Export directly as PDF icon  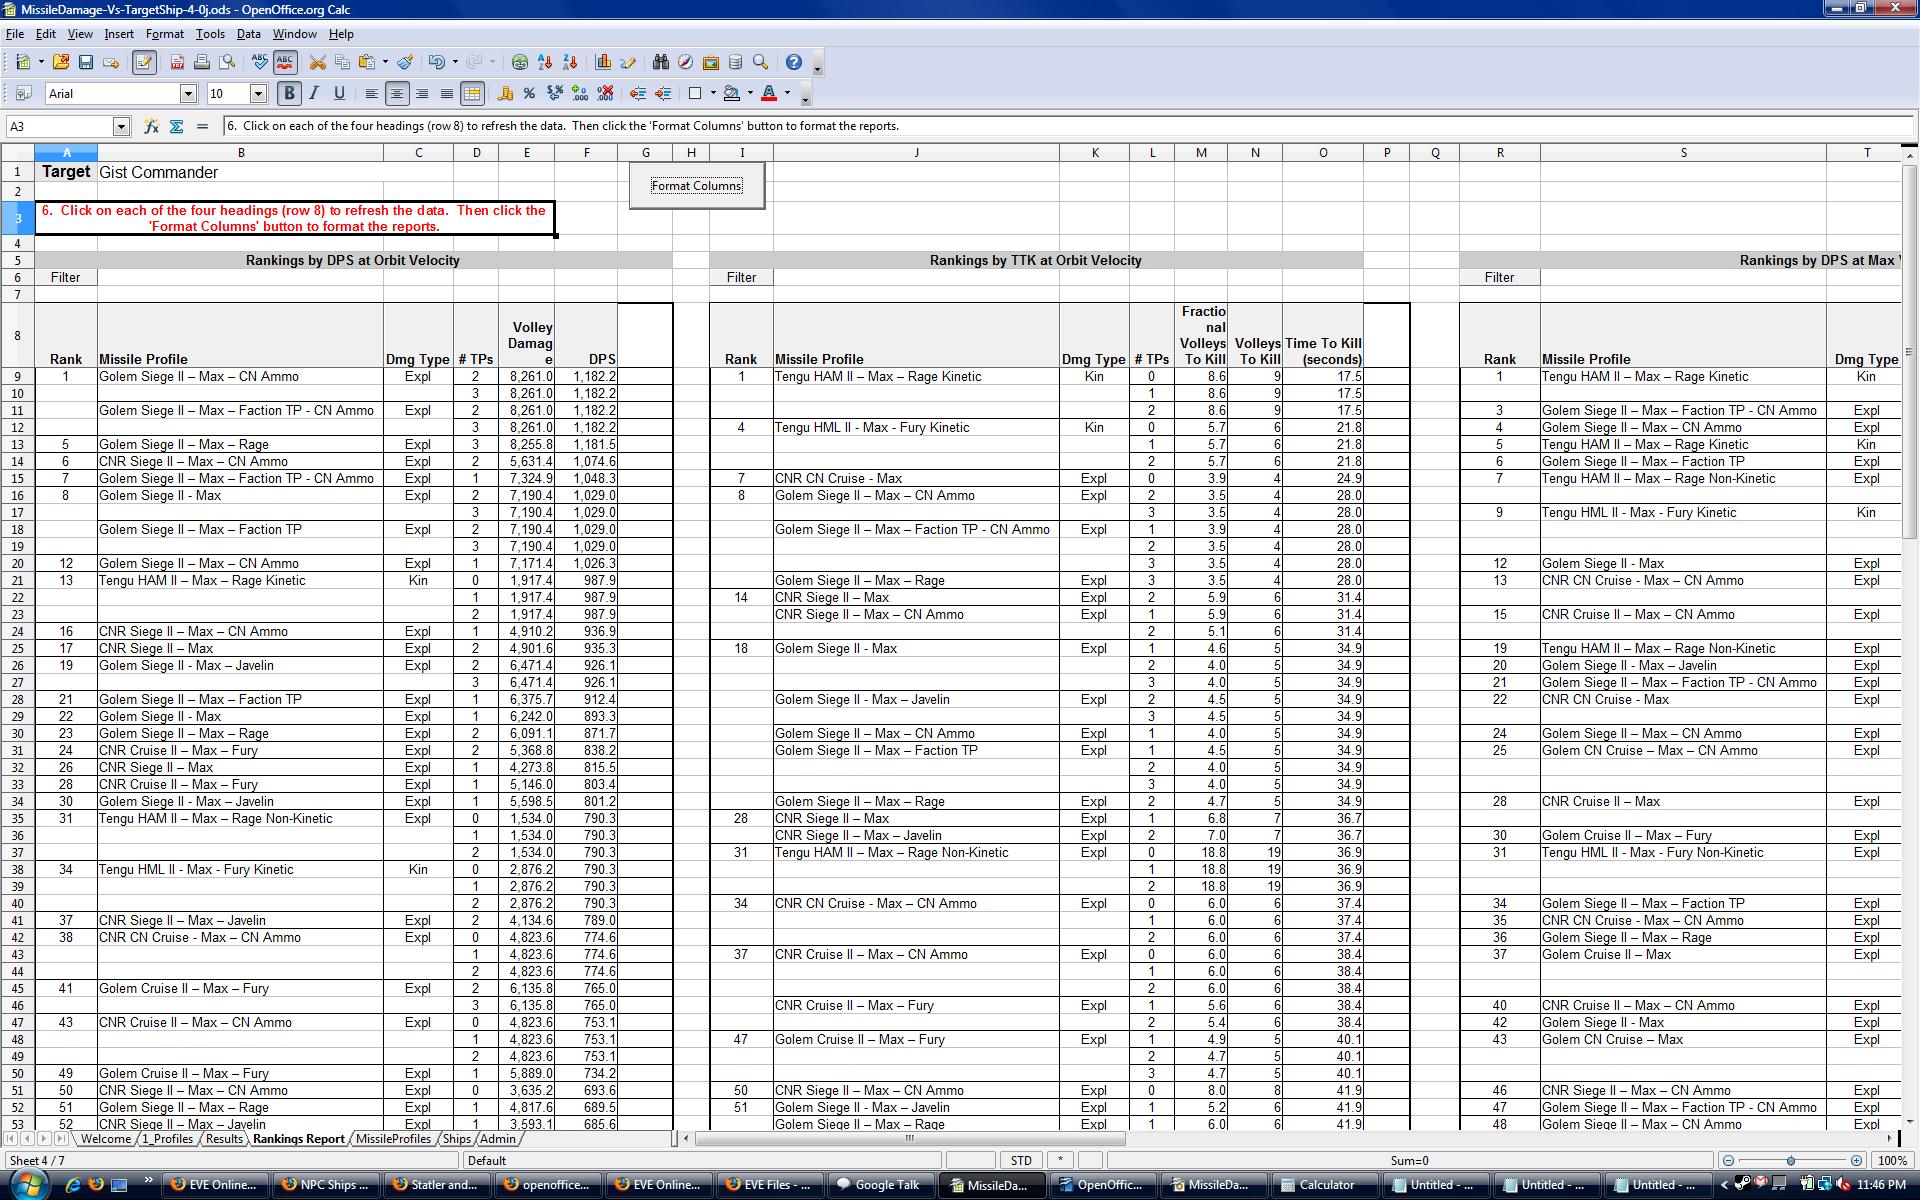[x=177, y=62]
